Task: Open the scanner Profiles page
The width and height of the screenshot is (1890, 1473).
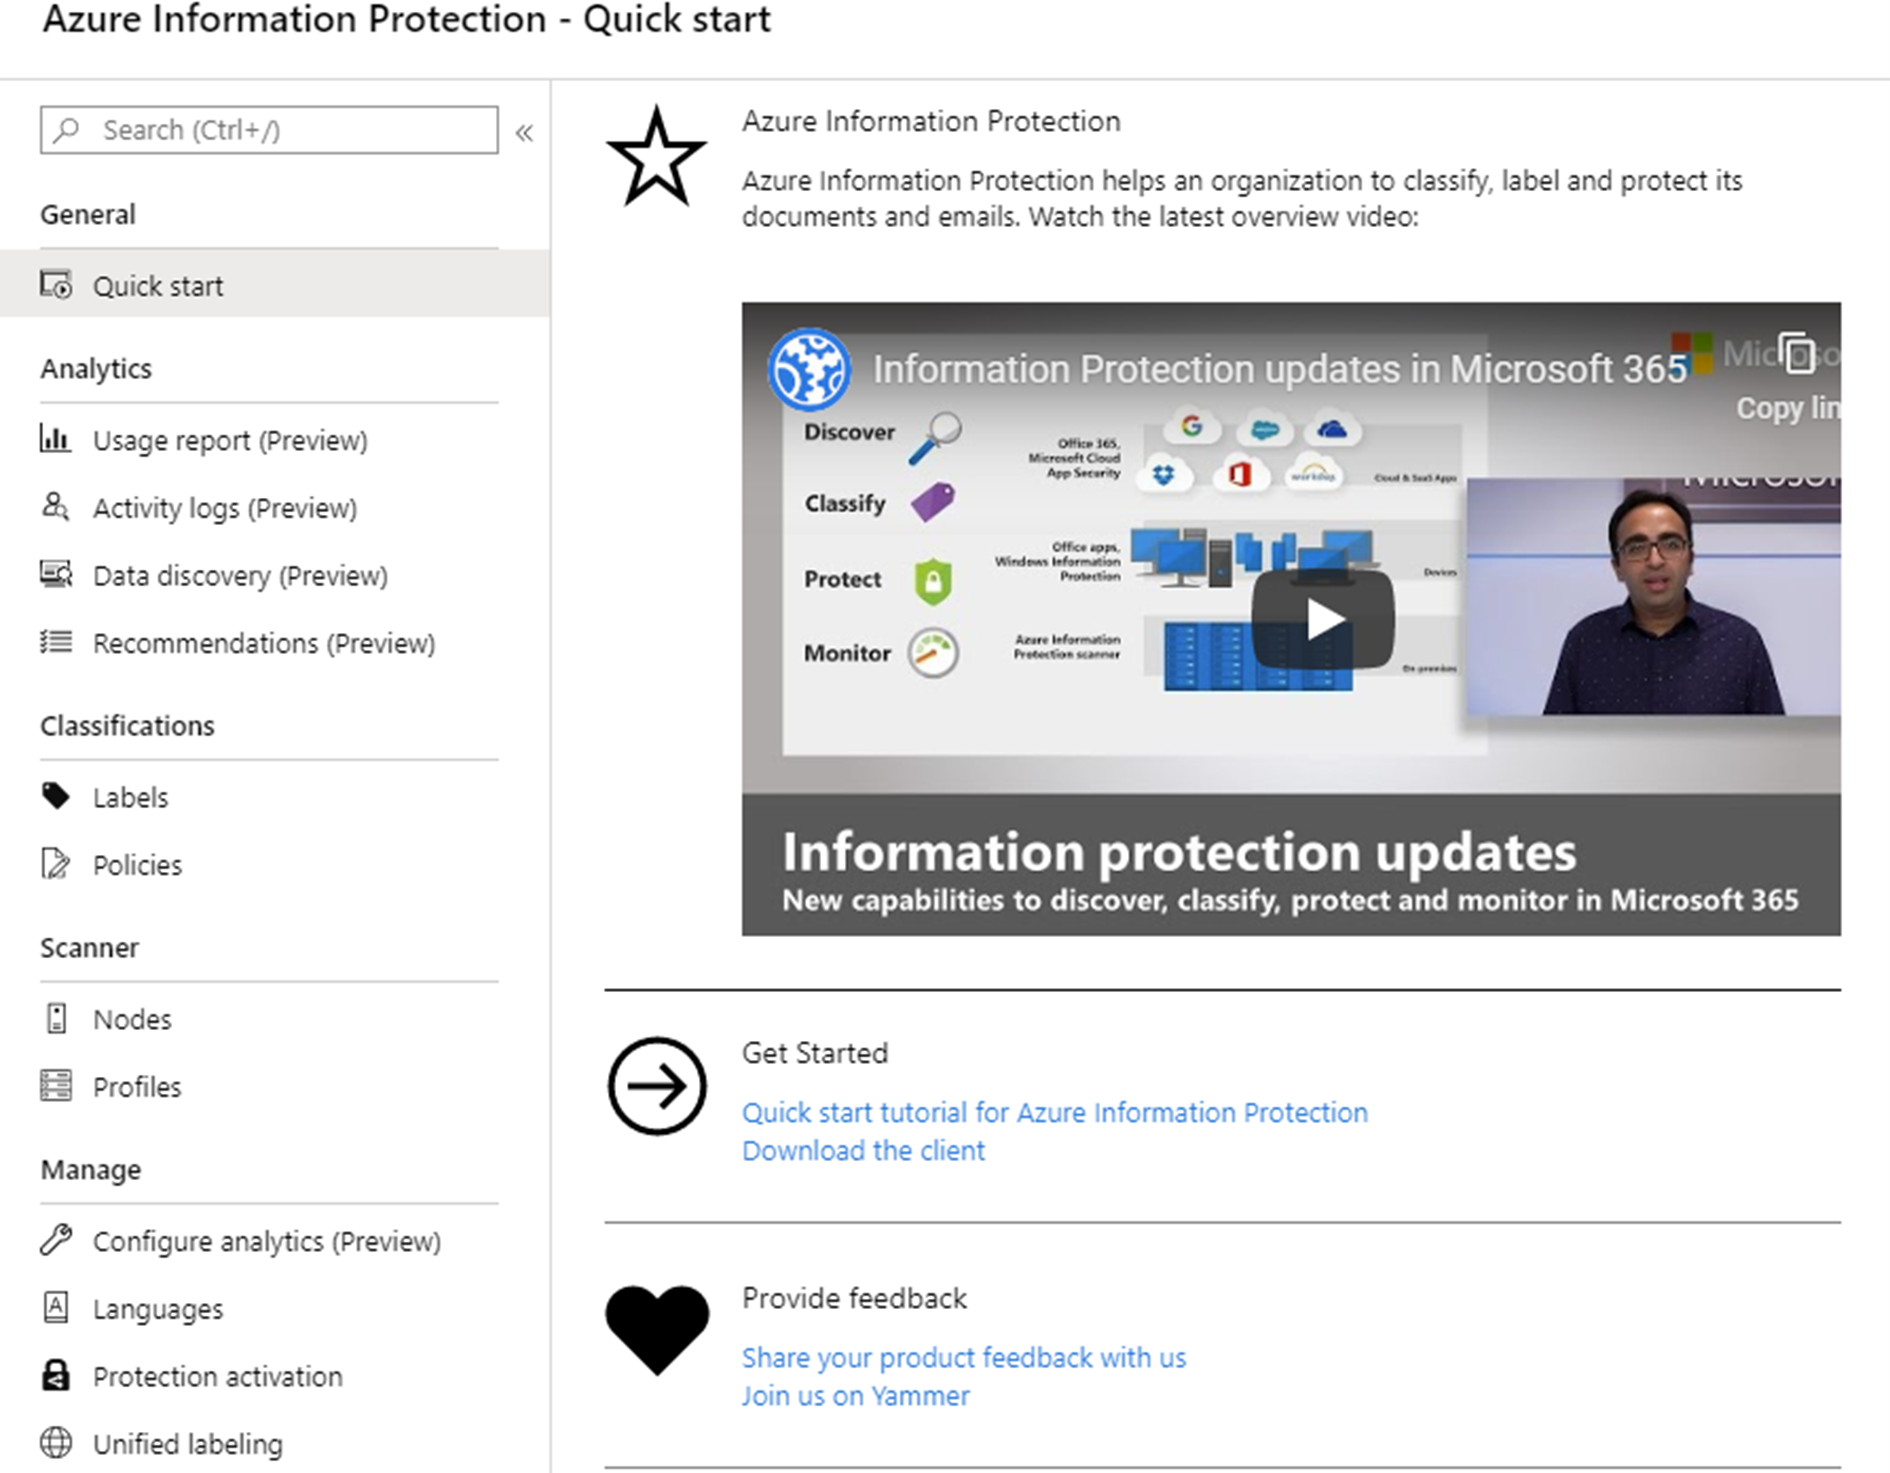Action: point(137,1087)
